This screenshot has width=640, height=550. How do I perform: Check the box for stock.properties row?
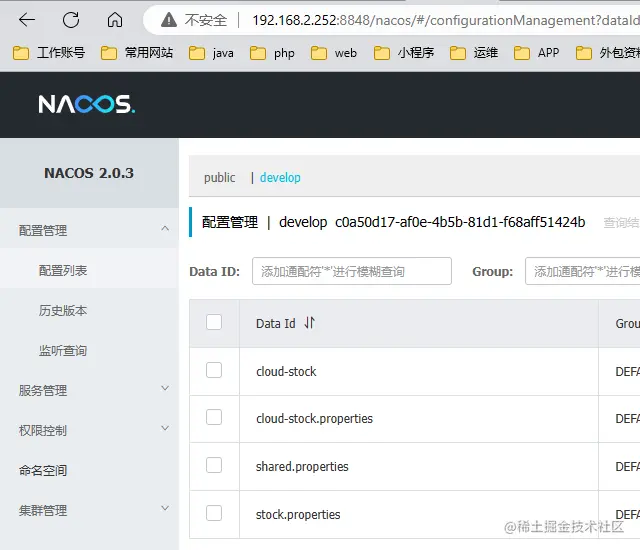point(214,513)
